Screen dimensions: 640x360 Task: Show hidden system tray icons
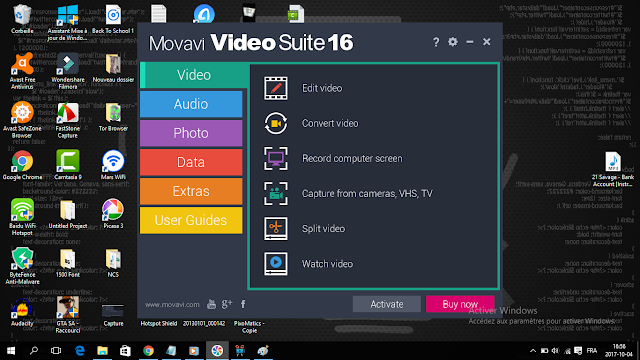(533, 351)
